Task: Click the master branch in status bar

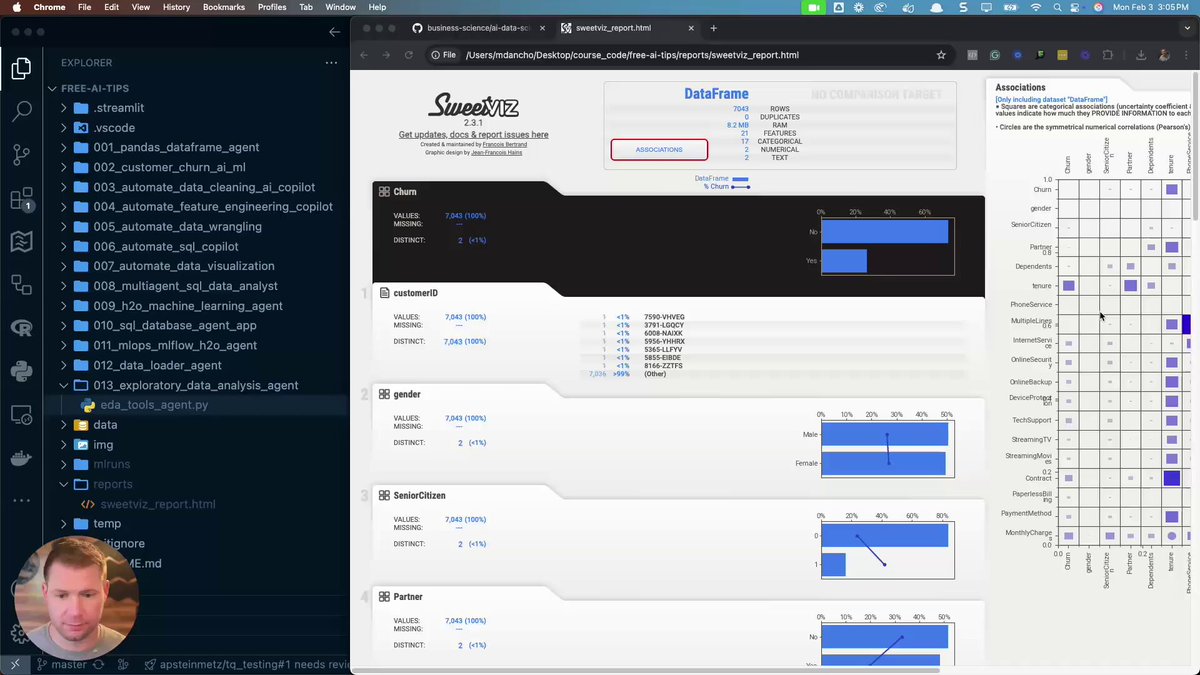Action: click(x=62, y=664)
